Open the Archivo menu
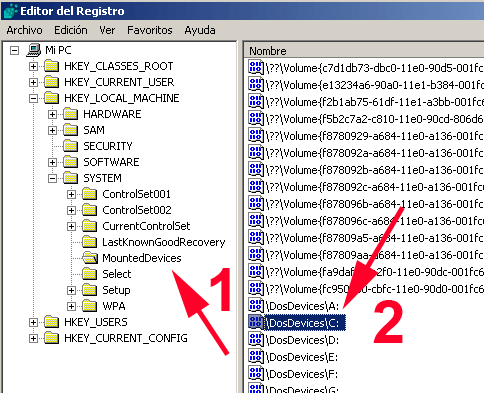 pyautogui.click(x=24, y=30)
